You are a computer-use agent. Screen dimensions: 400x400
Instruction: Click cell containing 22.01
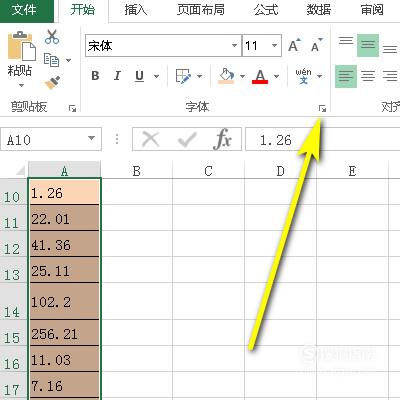pos(65,218)
